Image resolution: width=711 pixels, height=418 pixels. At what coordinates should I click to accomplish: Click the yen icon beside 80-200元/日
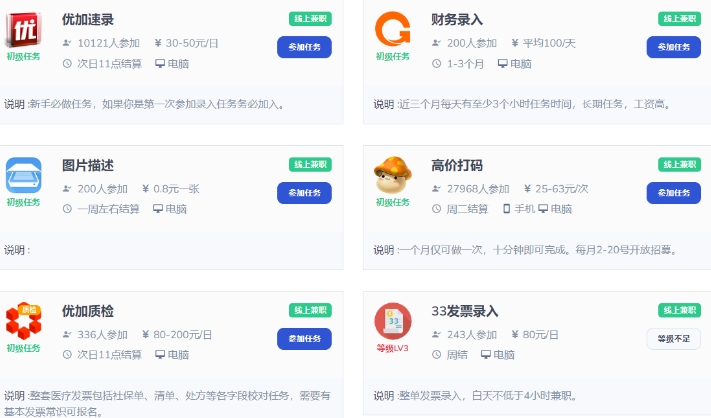[x=146, y=335]
